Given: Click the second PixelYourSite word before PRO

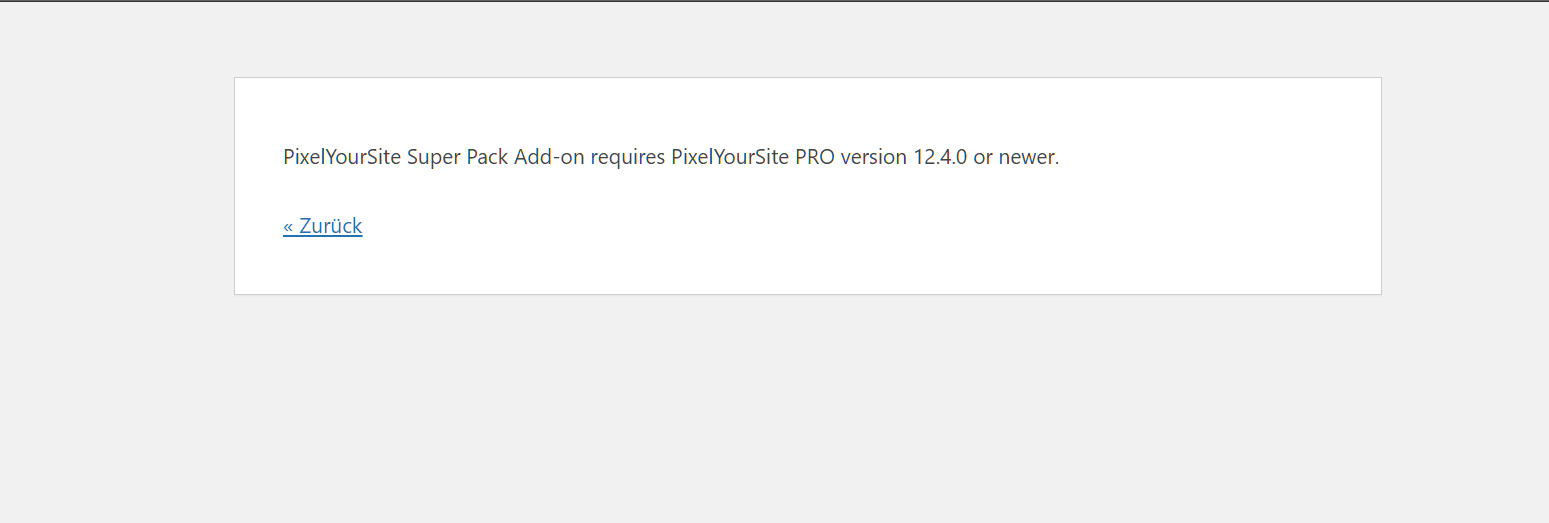Looking at the screenshot, I should tap(730, 157).
